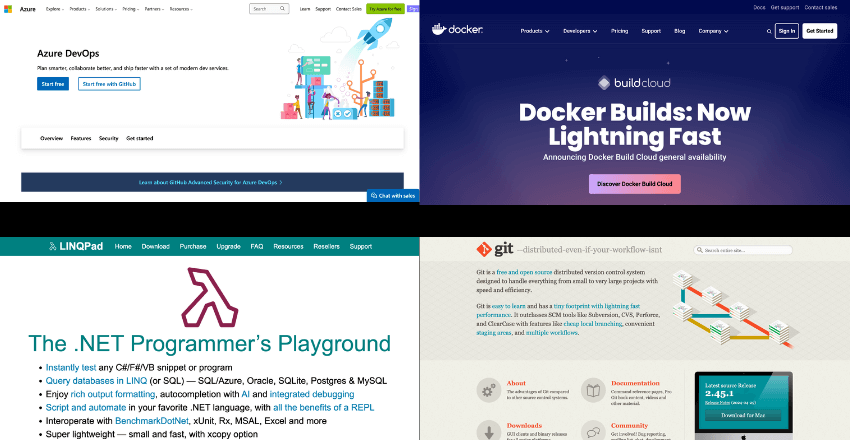Click git Download for Mac button
850x440 pixels.
click(743, 416)
